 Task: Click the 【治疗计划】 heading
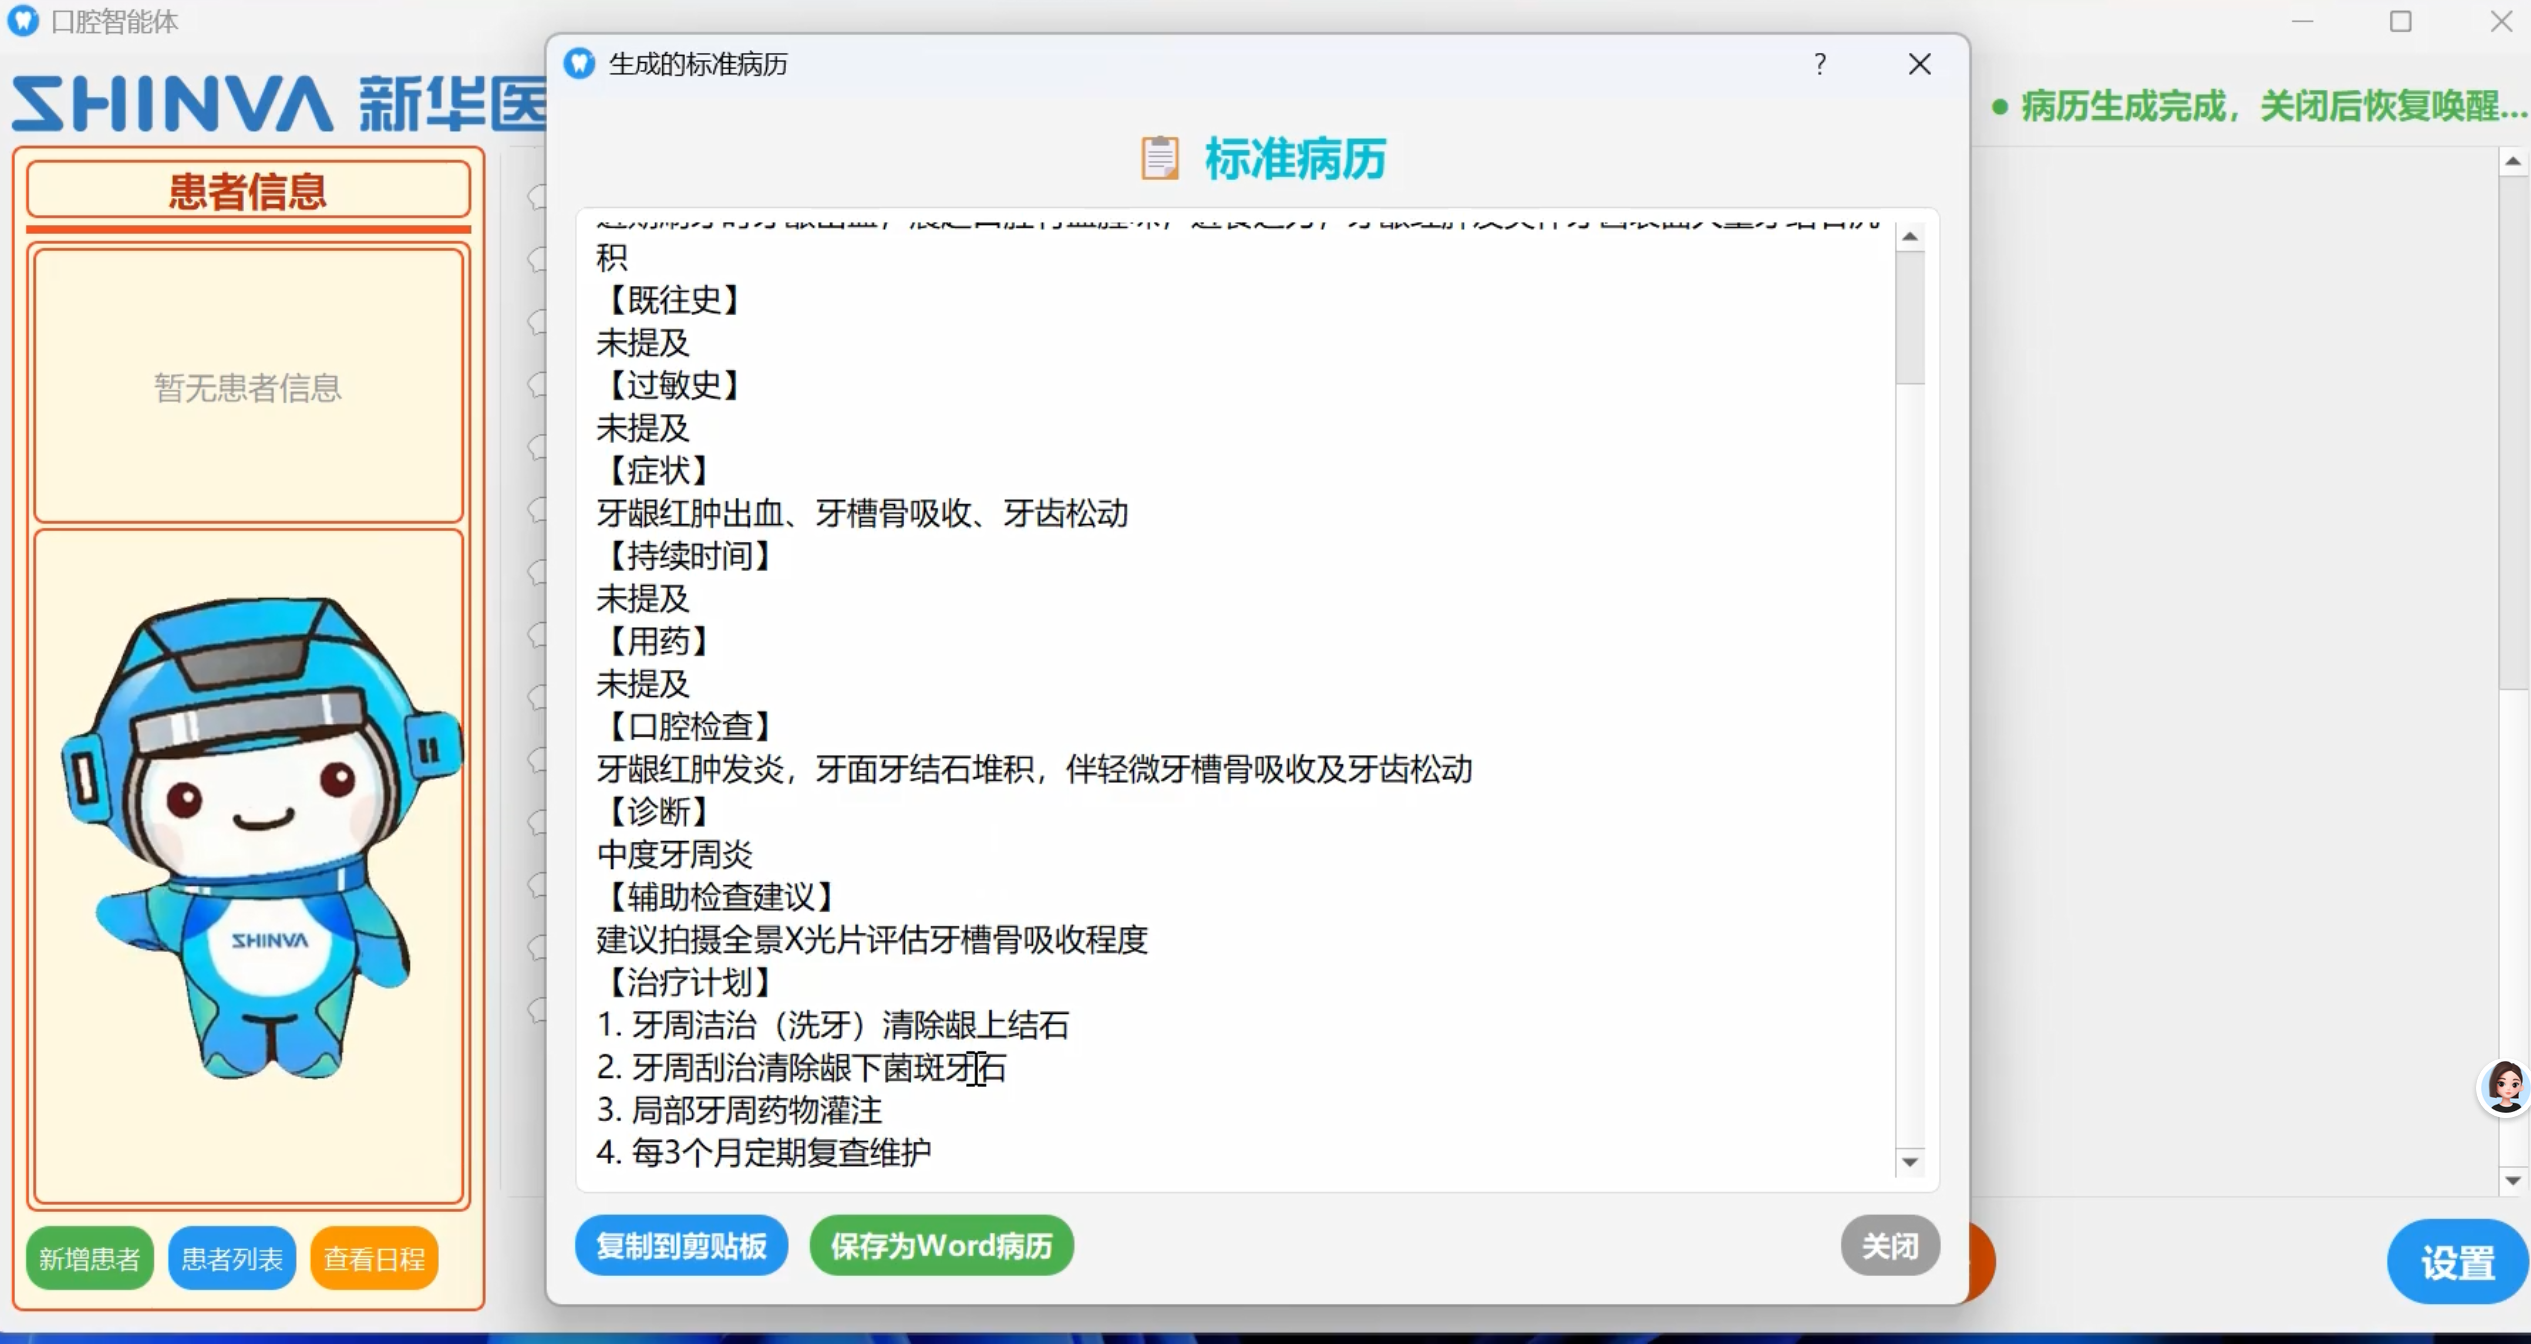coord(690,982)
